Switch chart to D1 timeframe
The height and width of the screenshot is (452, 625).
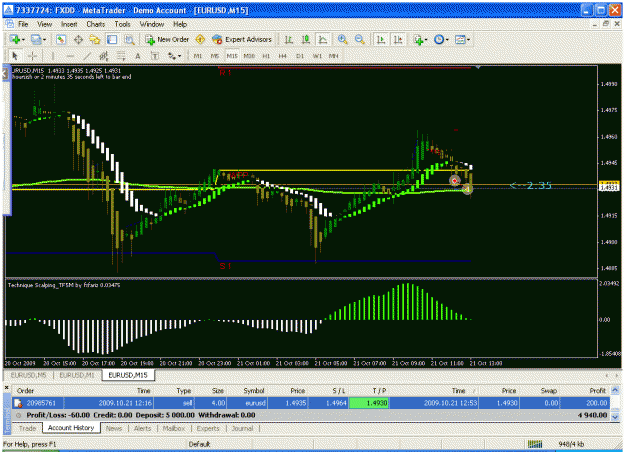(x=300, y=56)
